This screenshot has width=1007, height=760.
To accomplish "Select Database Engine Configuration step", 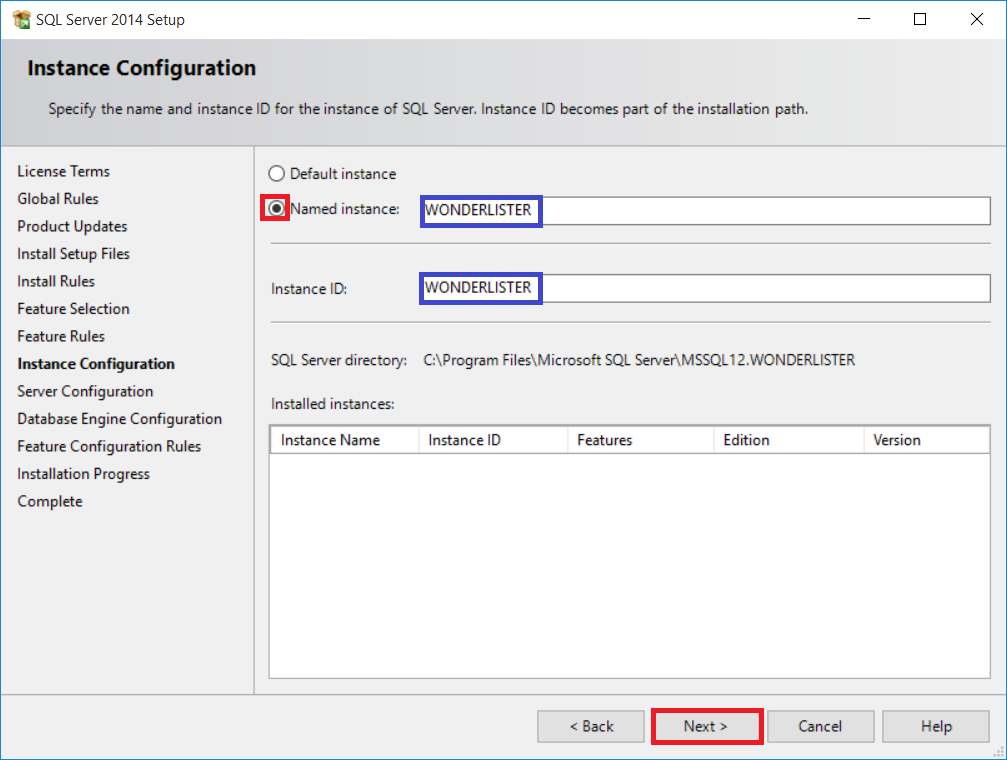I will pyautogui.click(x=119, y=419).
